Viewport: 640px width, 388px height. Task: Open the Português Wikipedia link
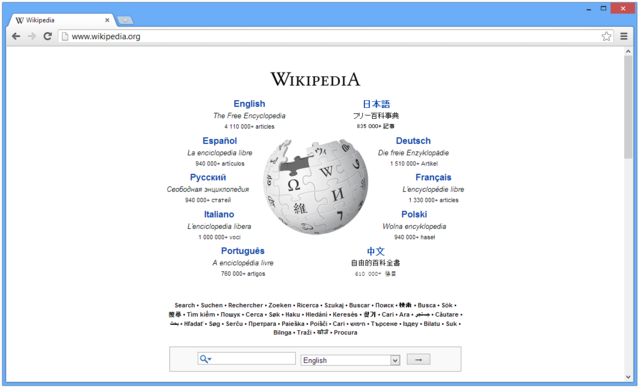243,251
